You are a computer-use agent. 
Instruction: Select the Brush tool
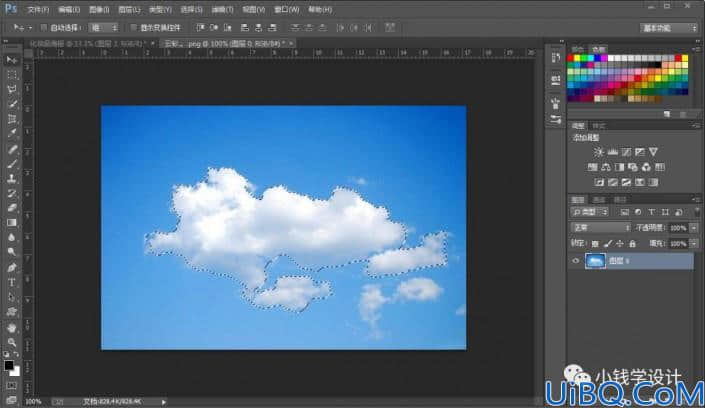coord(12,164)
